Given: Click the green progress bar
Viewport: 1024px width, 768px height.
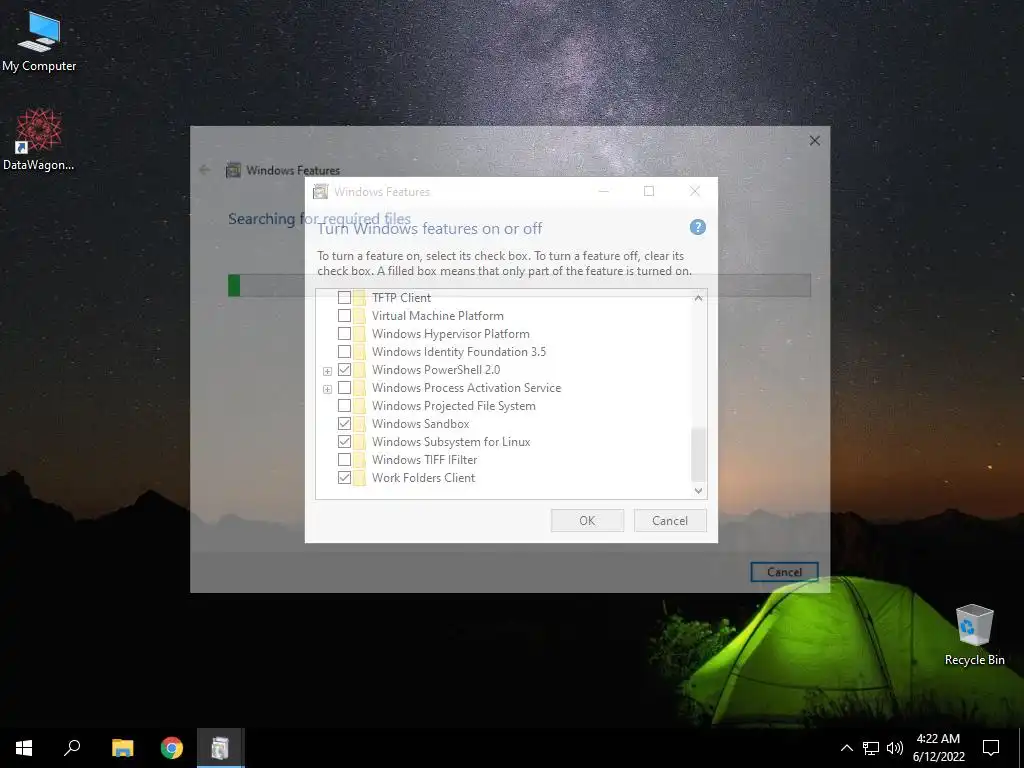Looking at the screenshot, I should [x=234, y=285].
